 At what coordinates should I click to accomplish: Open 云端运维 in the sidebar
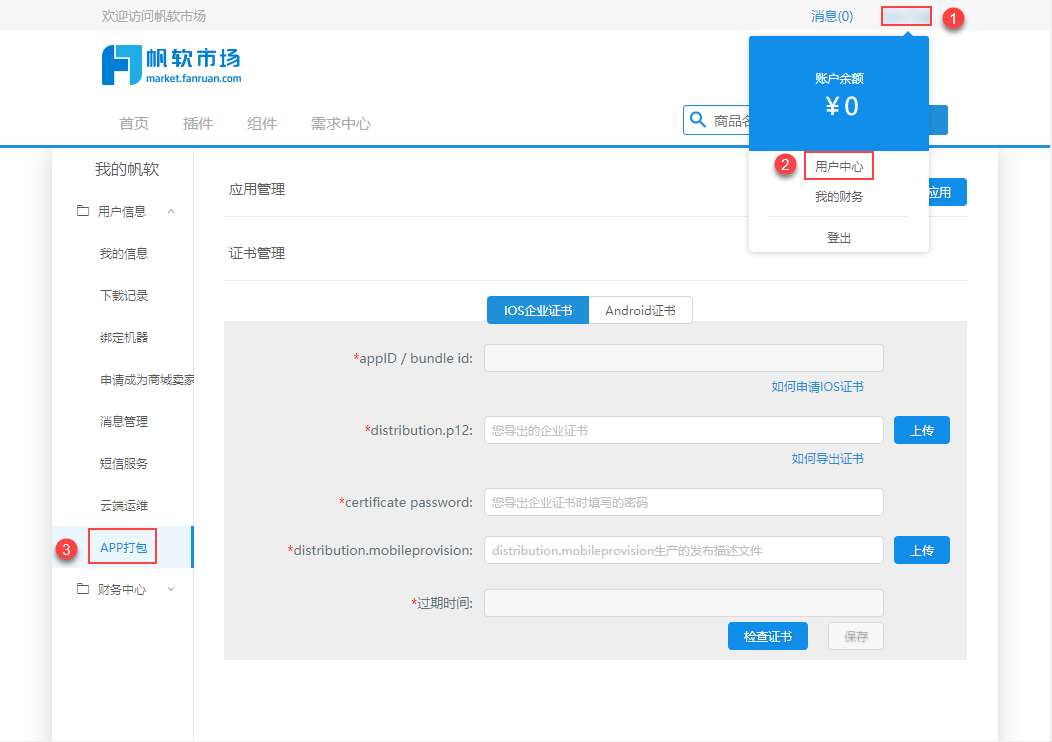pos(124,505)
